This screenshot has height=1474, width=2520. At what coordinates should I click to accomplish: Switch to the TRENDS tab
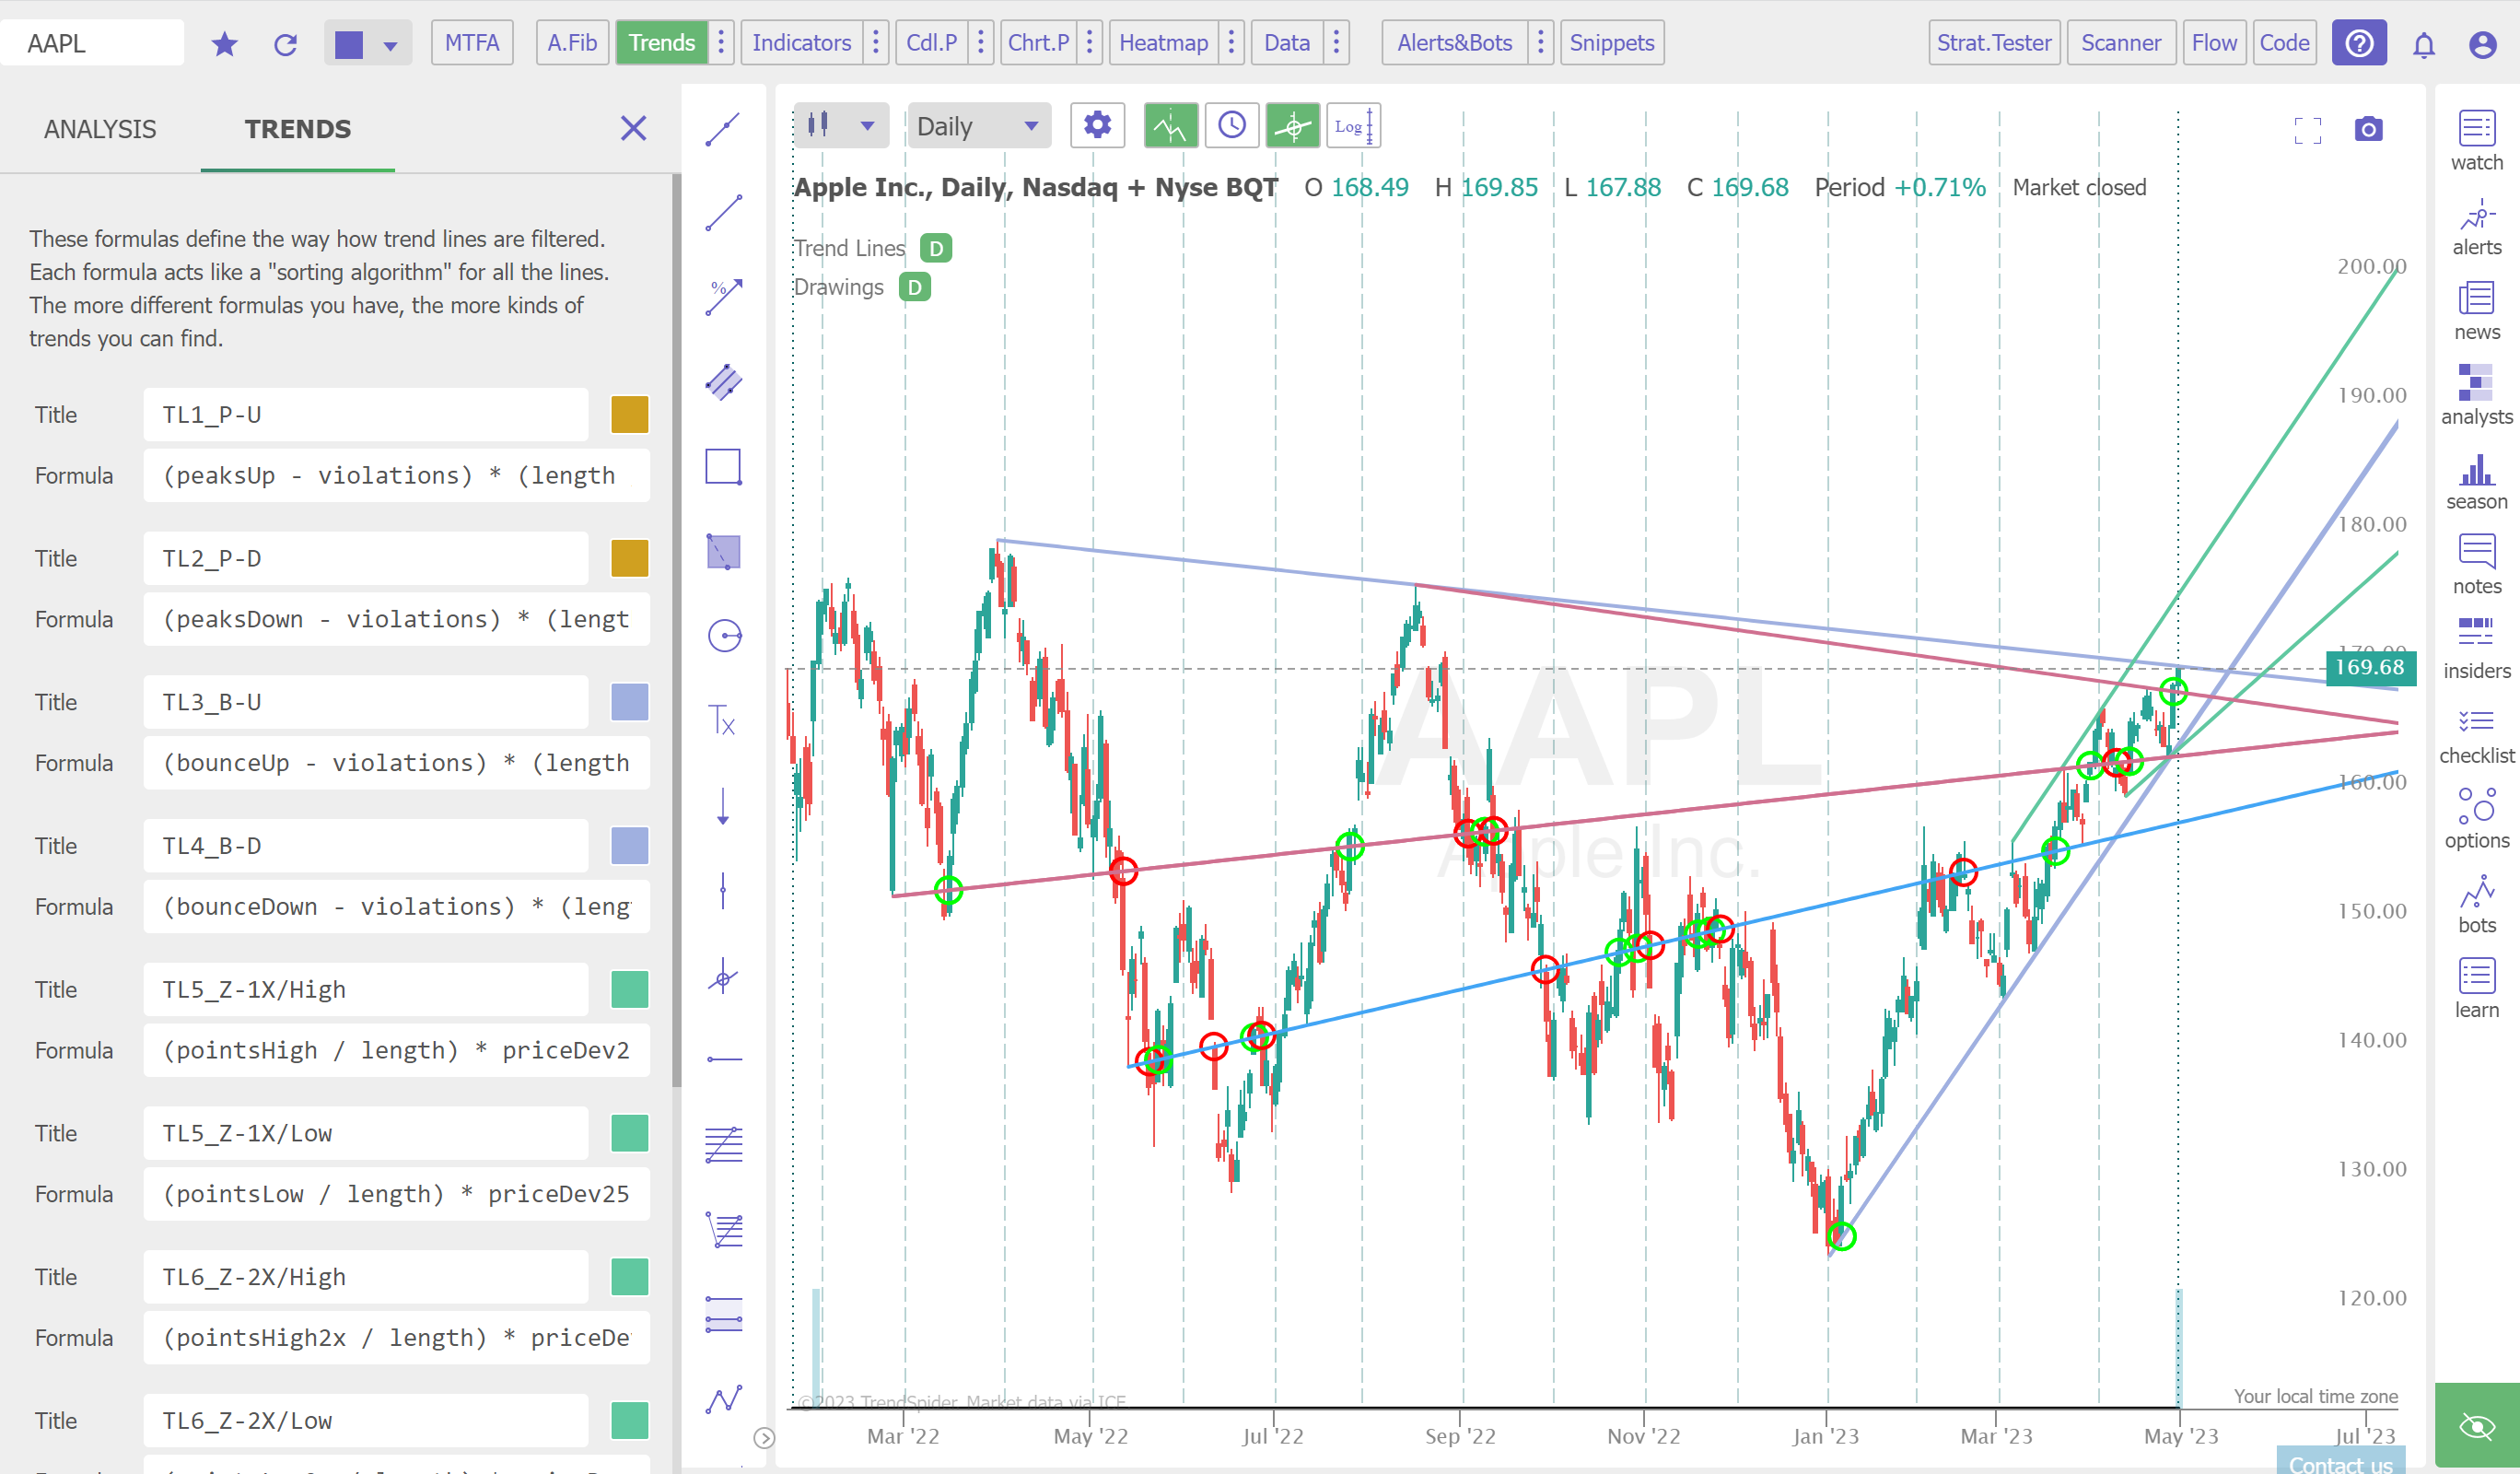pyautogui.click(x=297, y=129)
